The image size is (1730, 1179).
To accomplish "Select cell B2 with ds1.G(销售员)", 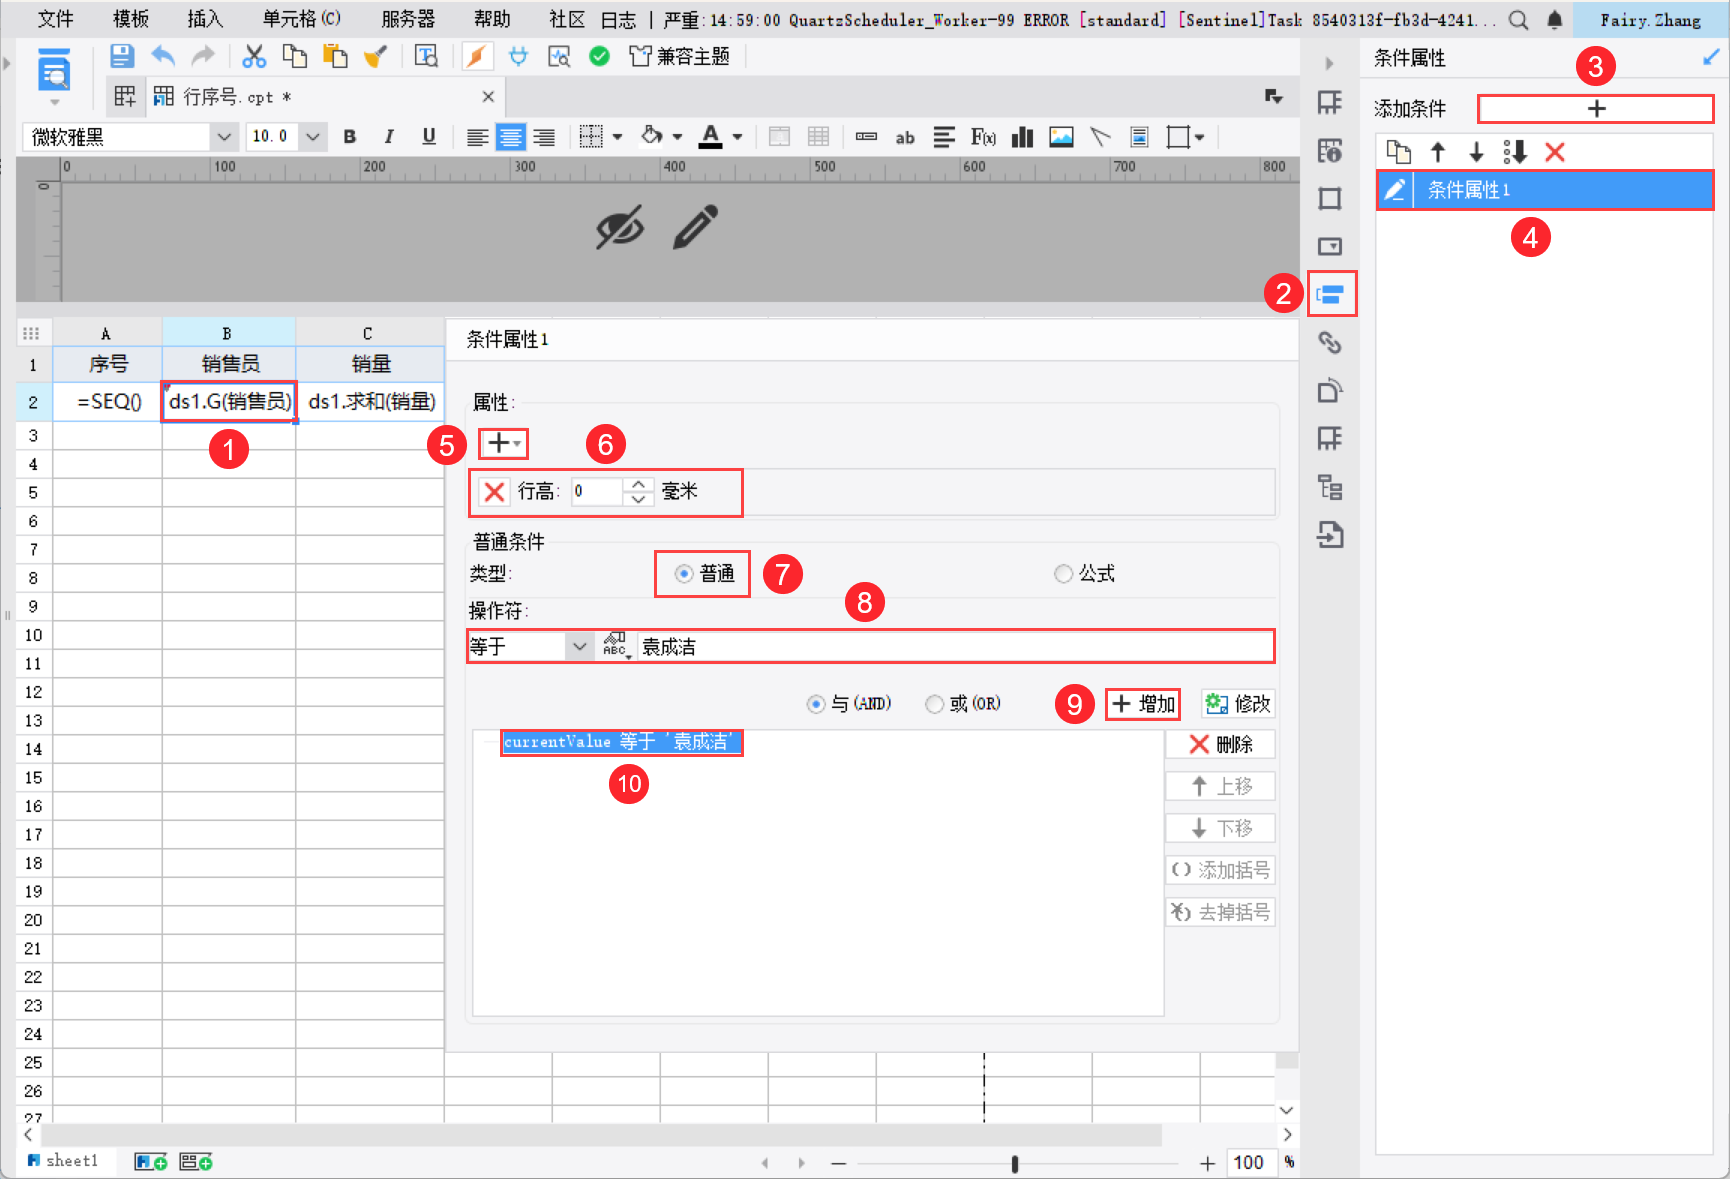I will tap(229, 402).
